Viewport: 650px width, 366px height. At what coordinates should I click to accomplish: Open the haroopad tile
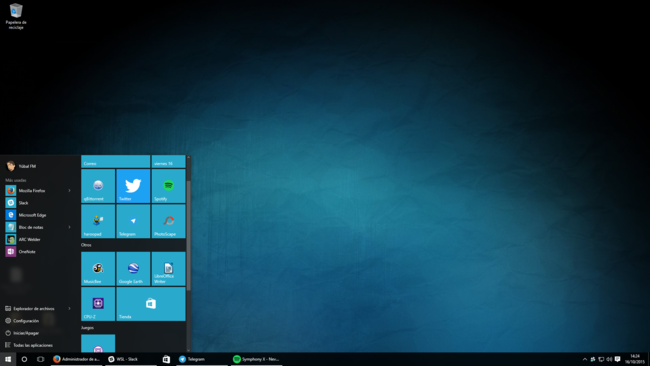coord(98,221)
